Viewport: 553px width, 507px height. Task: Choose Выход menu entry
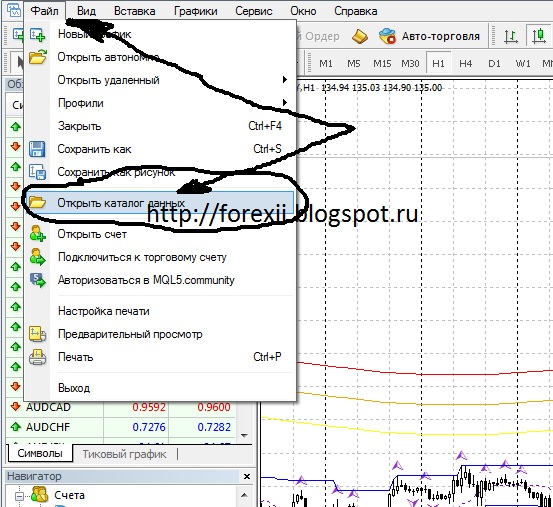(160, 388)
